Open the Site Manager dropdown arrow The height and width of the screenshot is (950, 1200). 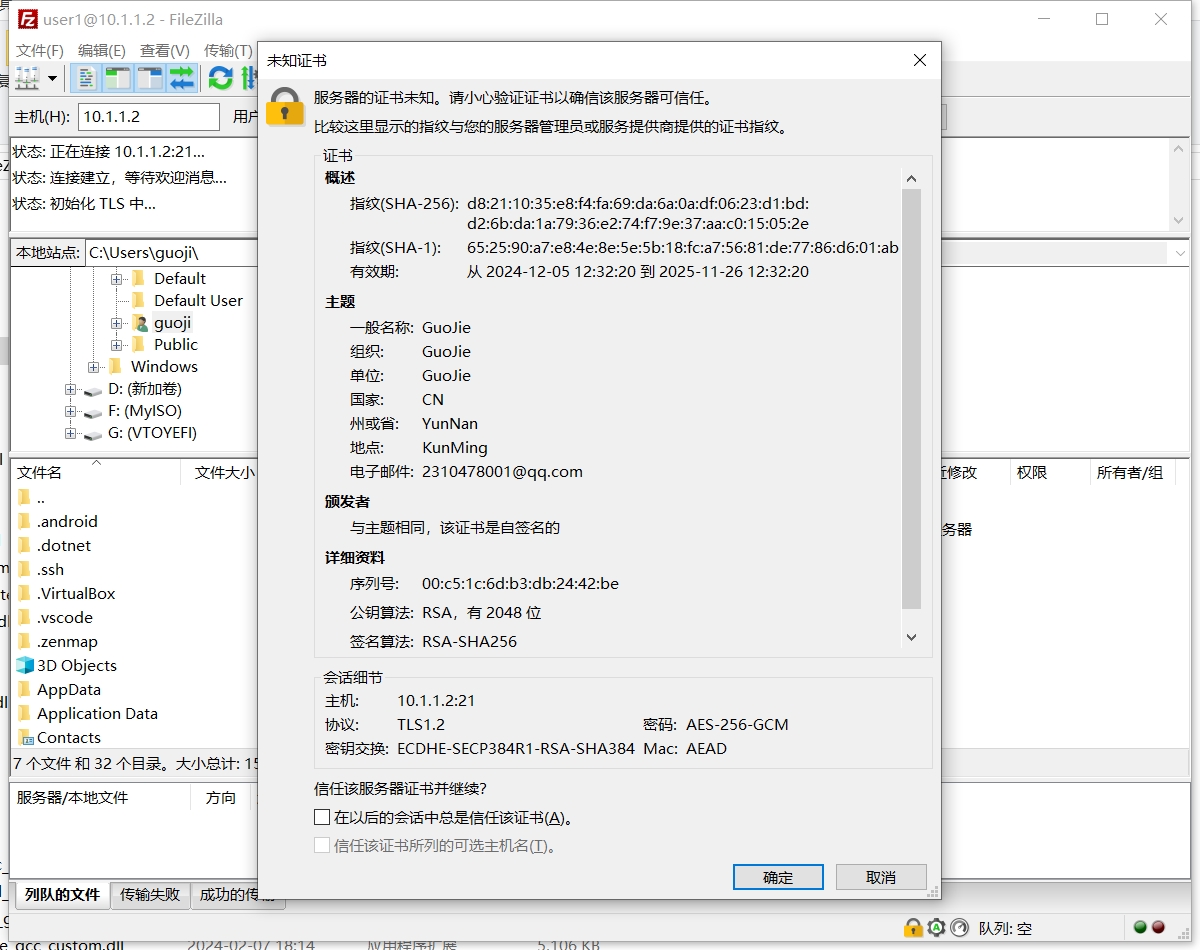coord(52,78)
